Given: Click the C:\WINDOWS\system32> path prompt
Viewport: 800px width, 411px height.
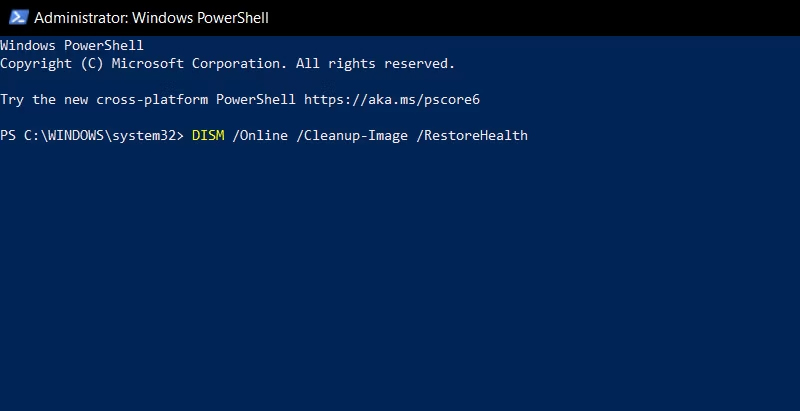Looking at the screenshot, I should (104, 136).
